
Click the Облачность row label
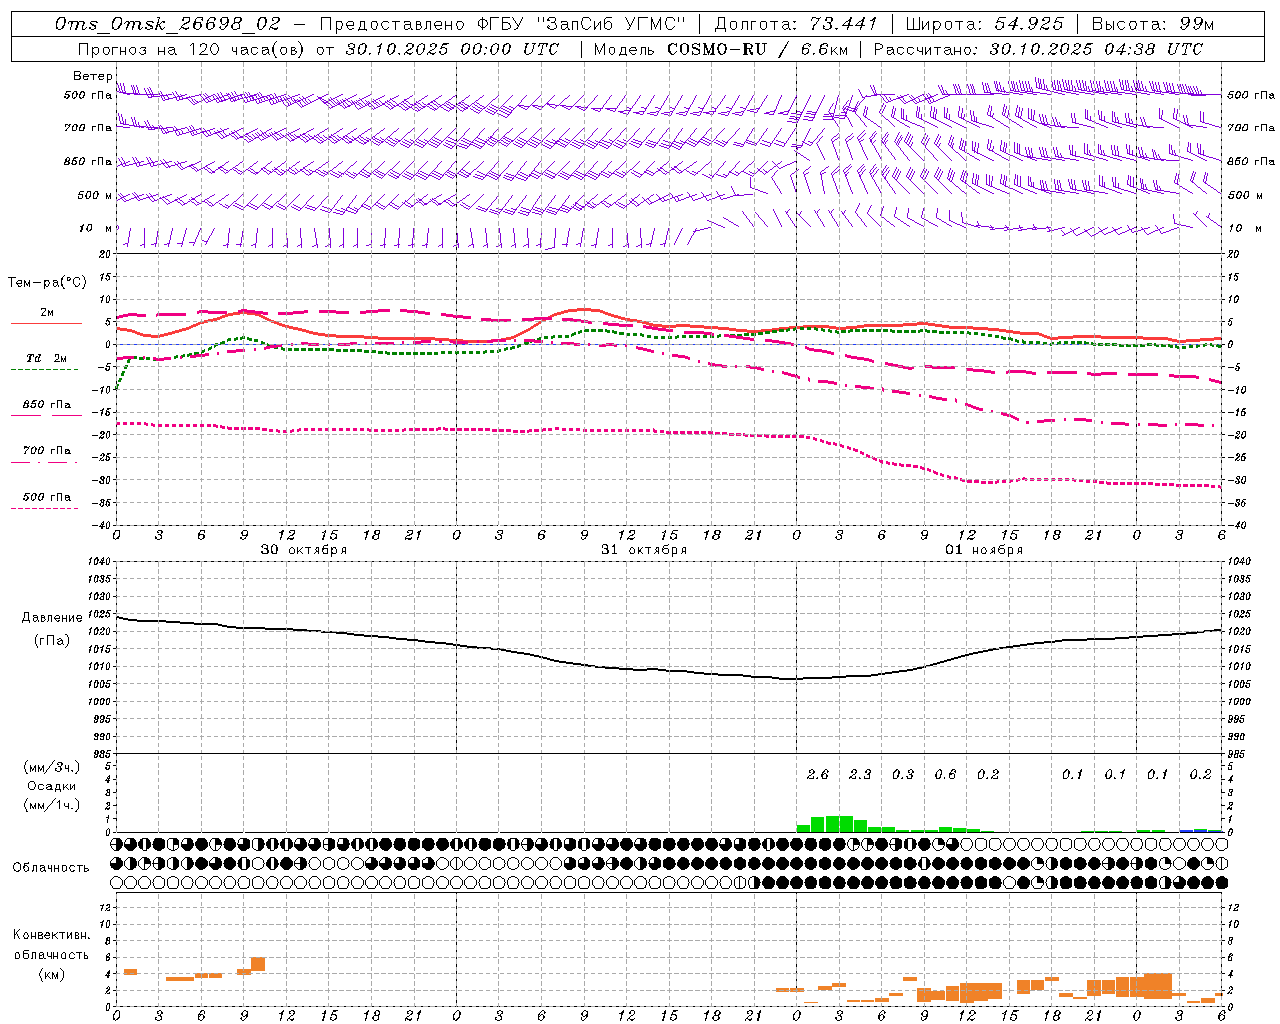coord(51,868)
